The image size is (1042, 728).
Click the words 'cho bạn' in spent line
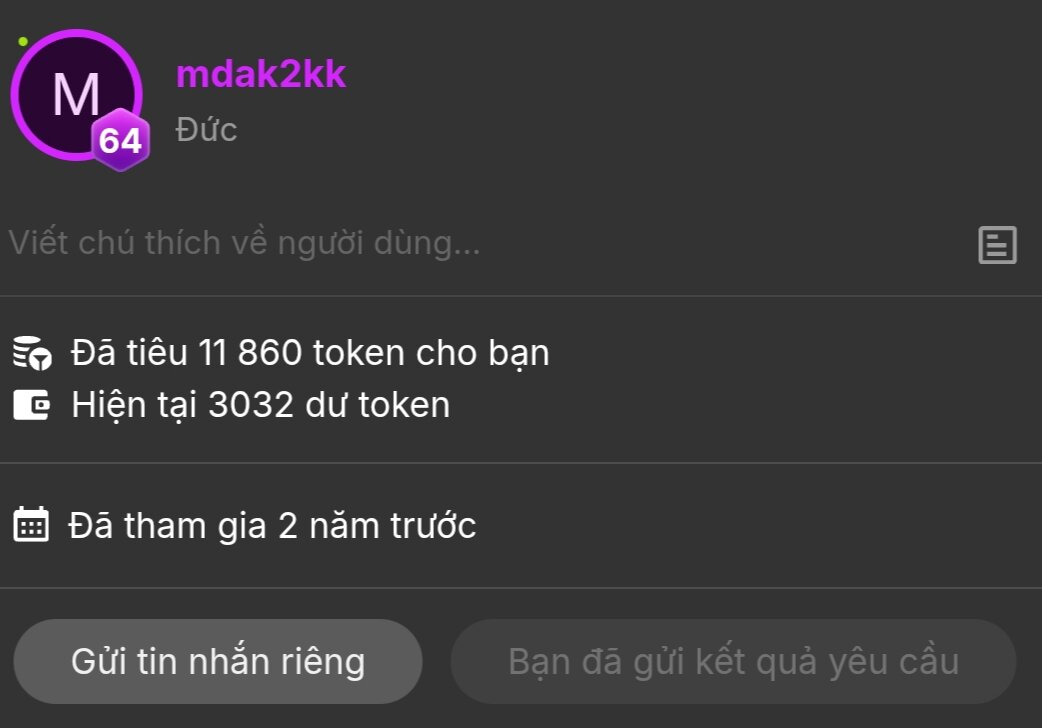pyautogui.click(x=482, y=352)
